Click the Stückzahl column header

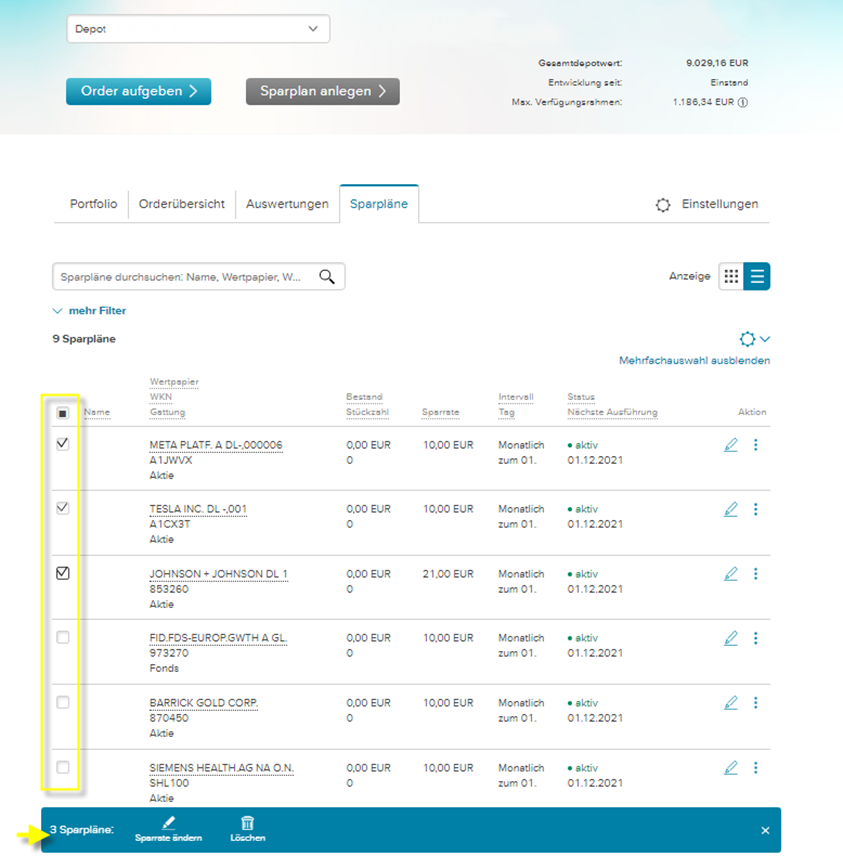coord(367,412)
